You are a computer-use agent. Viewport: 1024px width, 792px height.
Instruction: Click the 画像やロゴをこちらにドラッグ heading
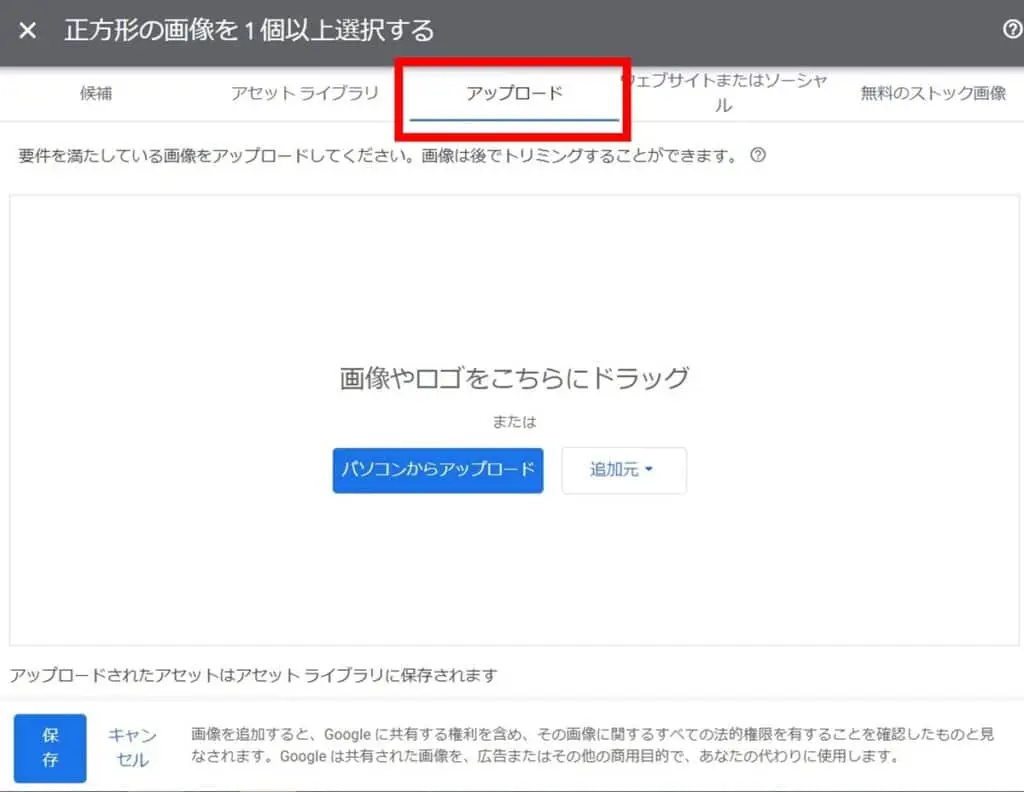(x=514, y=378)
